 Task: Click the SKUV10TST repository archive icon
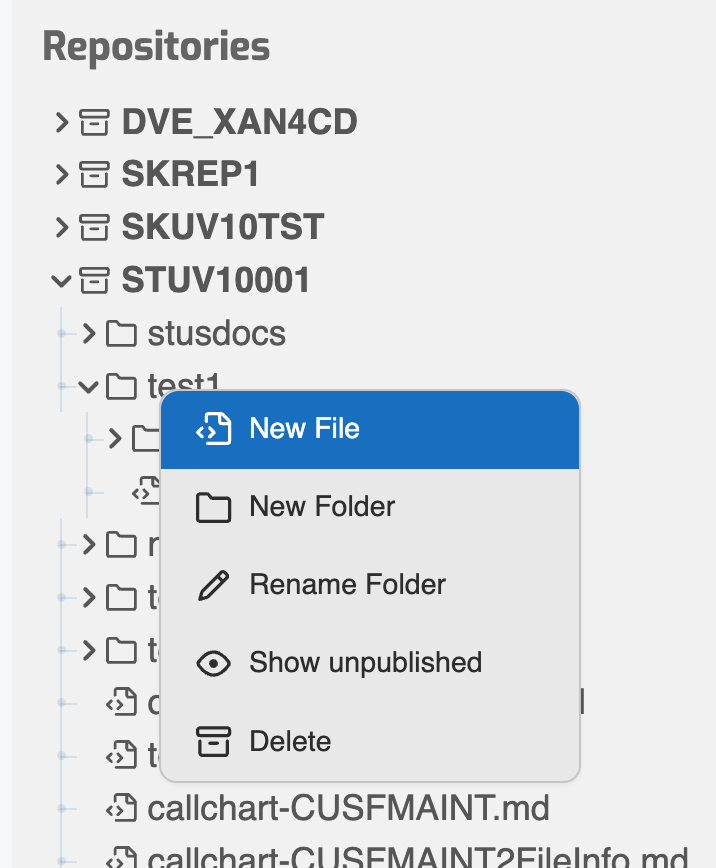pyautogui.click(x=95, y=227)
